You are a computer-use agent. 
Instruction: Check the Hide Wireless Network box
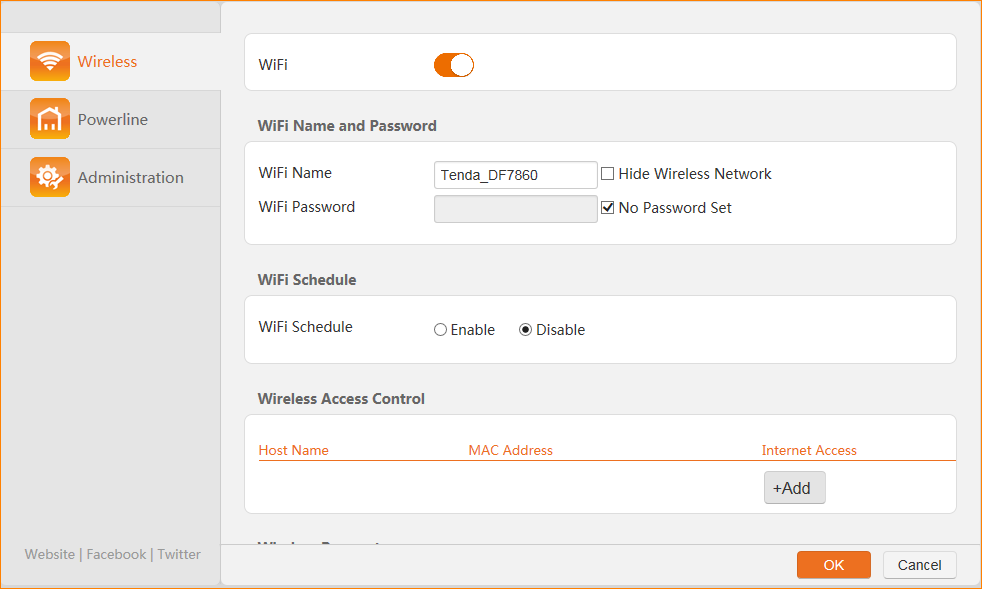(607, 174)
